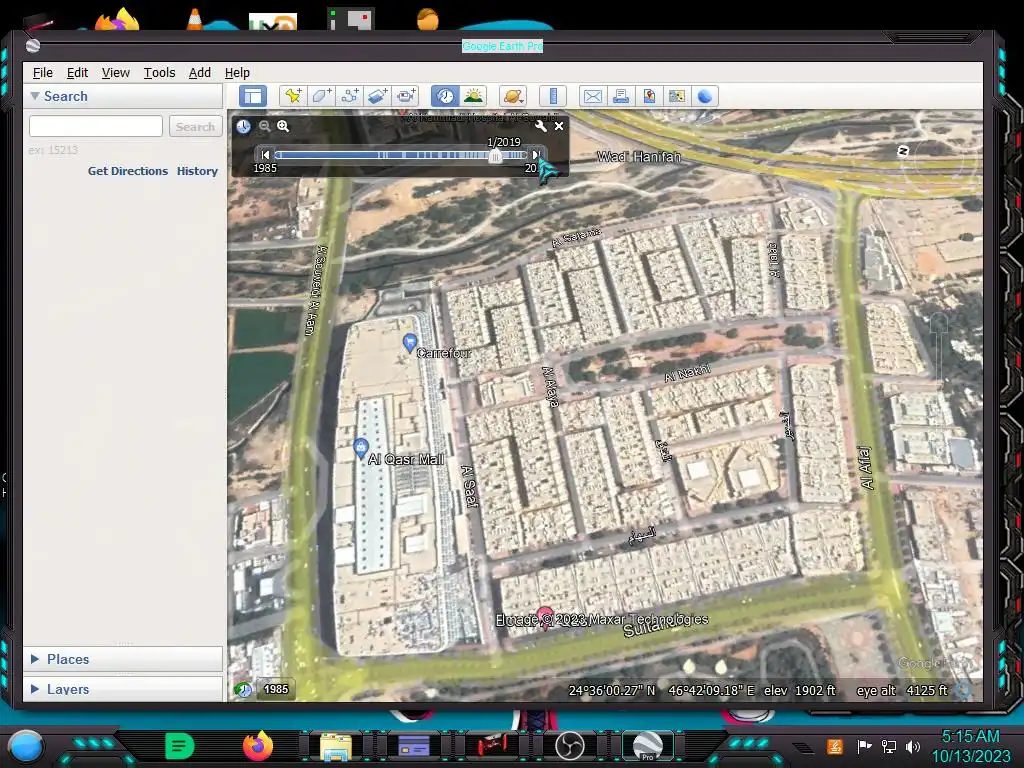Toggle the historical imagery clock button
This screenshot has height=768, width=1024.
[x=445, y=97]
